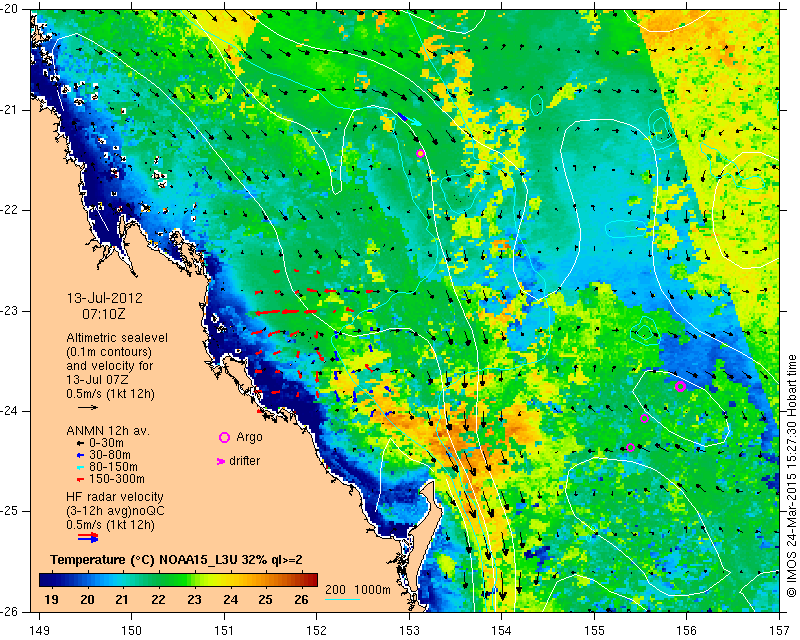Click the magenta drifter symbol in the legend

221,461
